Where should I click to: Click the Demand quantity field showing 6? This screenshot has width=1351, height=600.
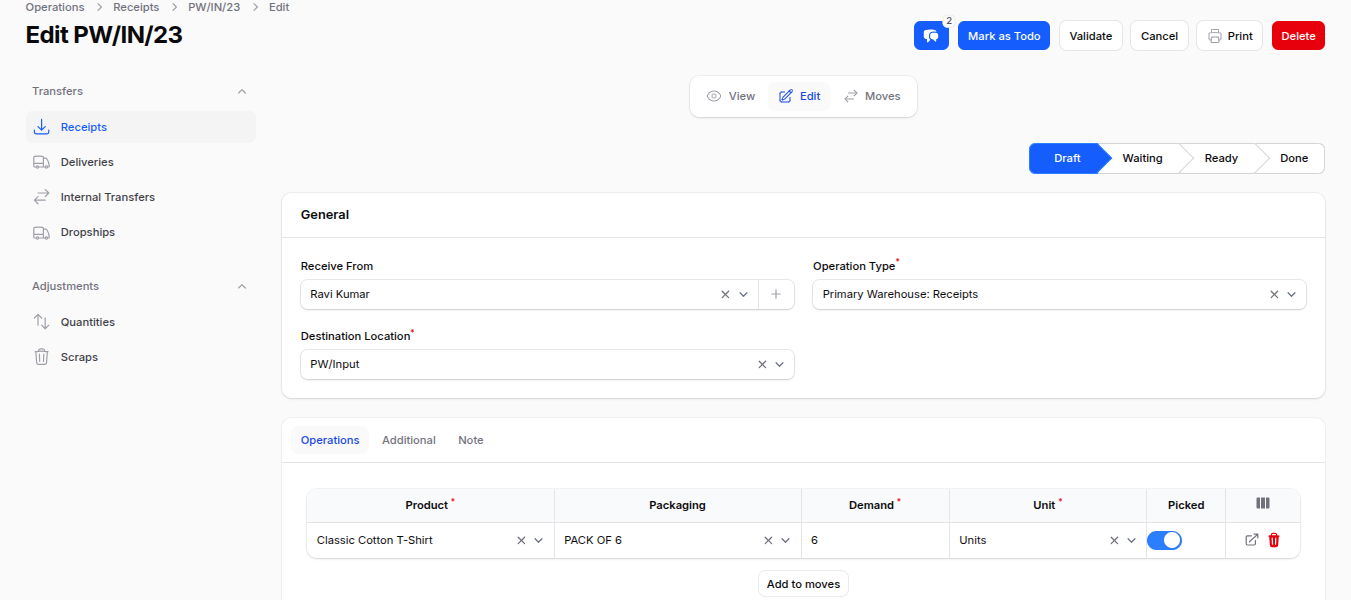pos(875,539)
